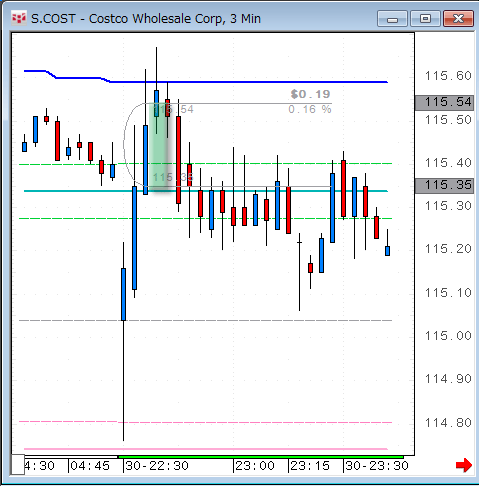The width and height of the screenshot is (479, 486).
Task: Click the 115.20 price scale label
Action: point(448,249)
